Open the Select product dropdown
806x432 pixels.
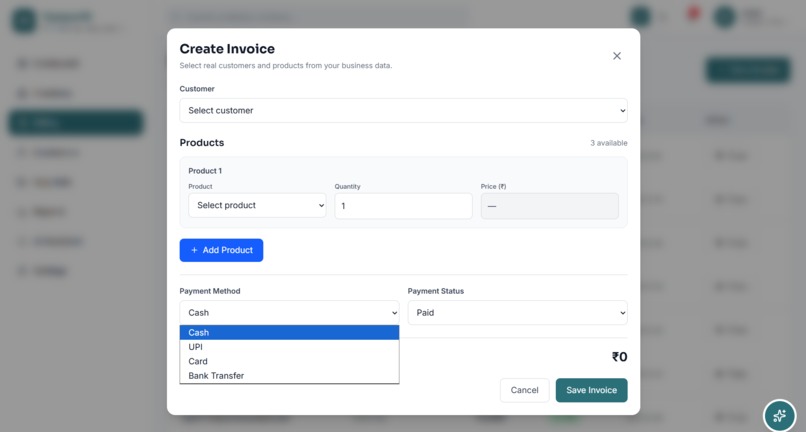(x=257, y=205)
